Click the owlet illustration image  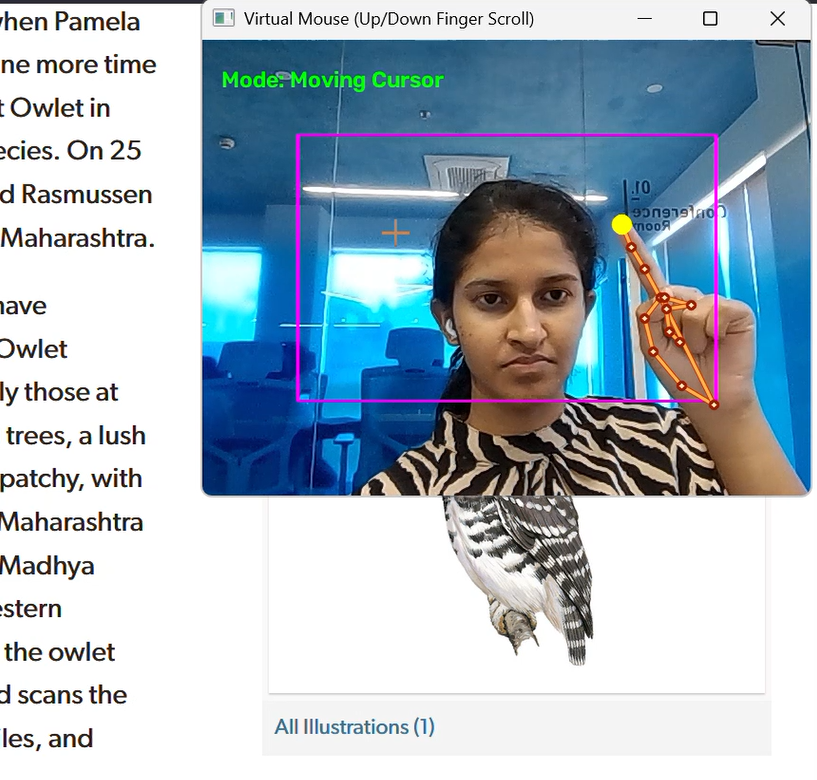pyautogui.click(x=519, y=580)
